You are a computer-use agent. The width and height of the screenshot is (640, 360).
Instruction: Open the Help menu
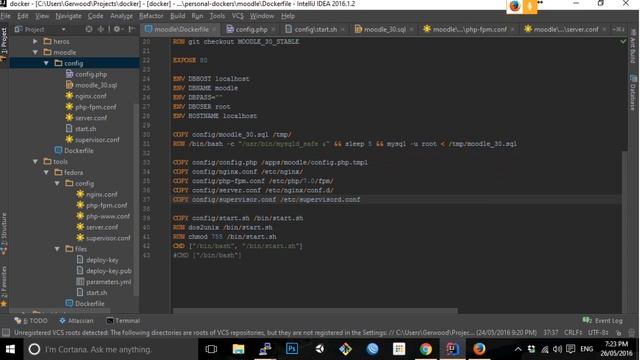[x=288, y=16]
